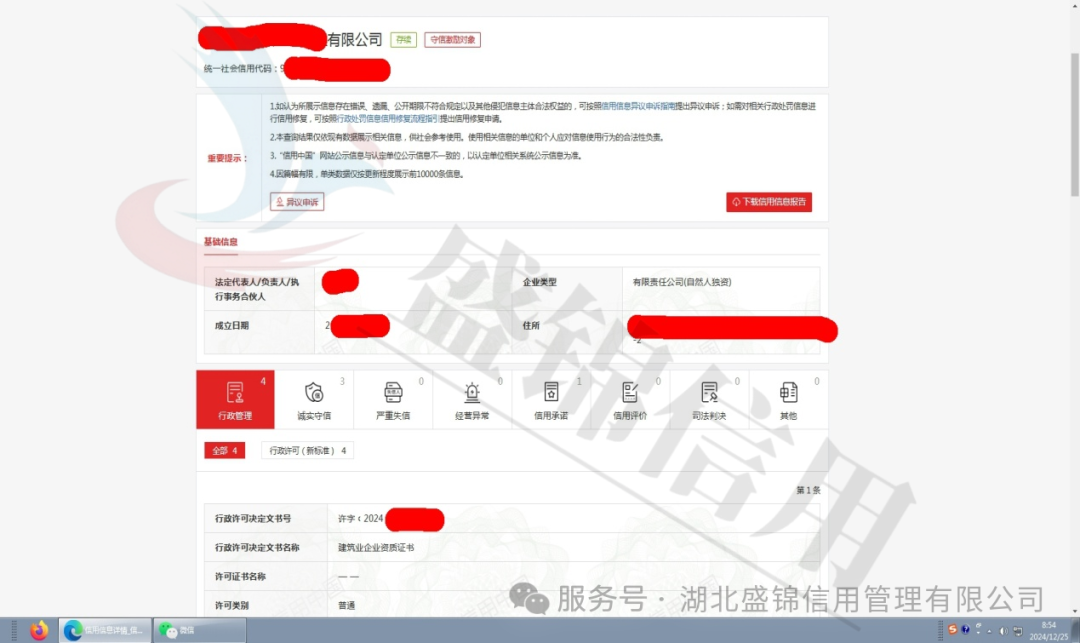Open the taskbar clock showing 2024/12/25
This screenshot has height=643, width=1080.
click(1048, 631)
